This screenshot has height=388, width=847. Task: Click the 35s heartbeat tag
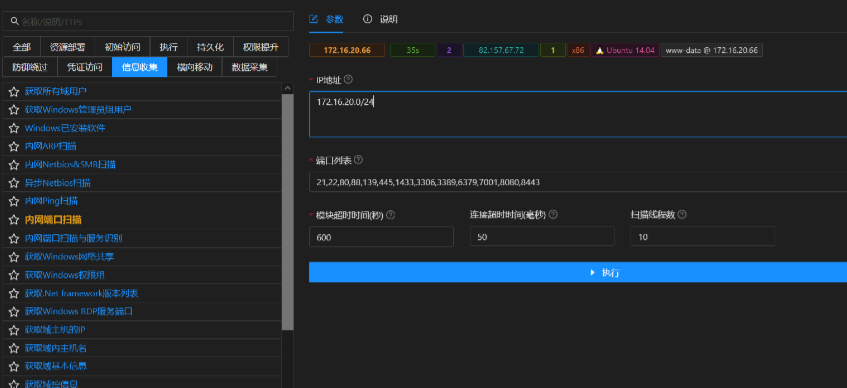tap(413, 50)
